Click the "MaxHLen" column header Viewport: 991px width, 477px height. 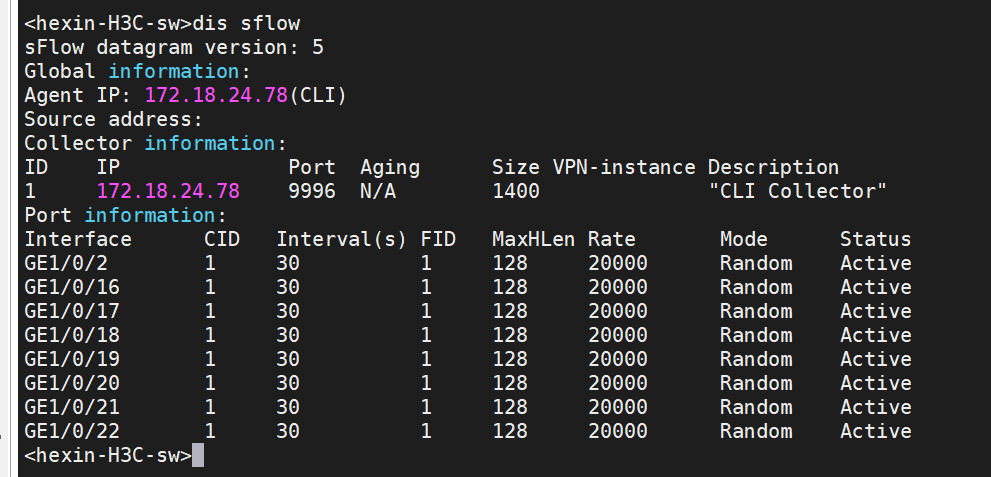[533, 239]
